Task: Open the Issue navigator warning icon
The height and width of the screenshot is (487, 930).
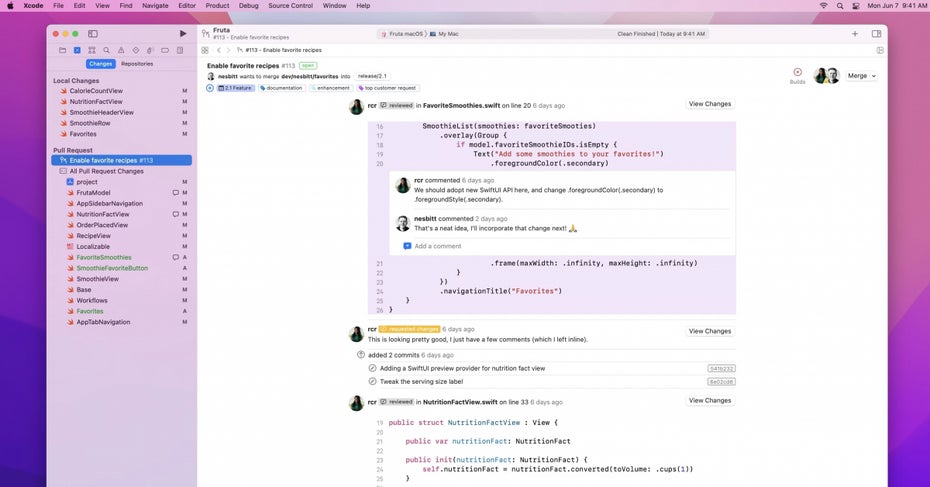Action: 121,50
